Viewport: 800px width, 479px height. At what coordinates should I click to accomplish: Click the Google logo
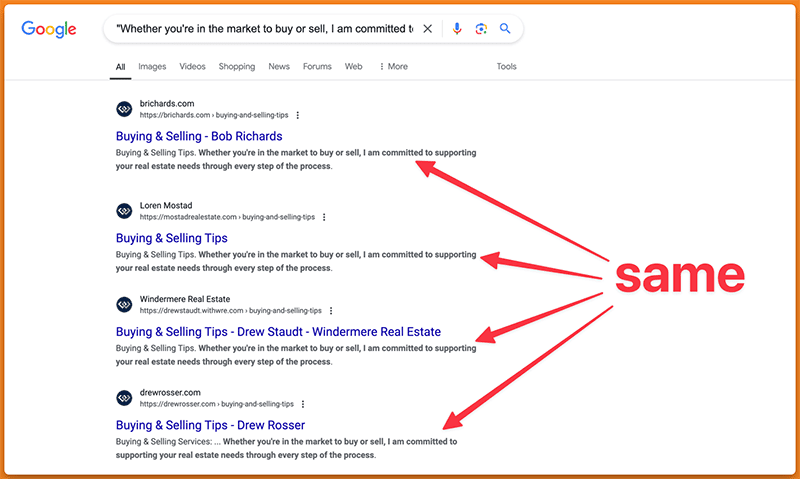click(x=48, y=29)
